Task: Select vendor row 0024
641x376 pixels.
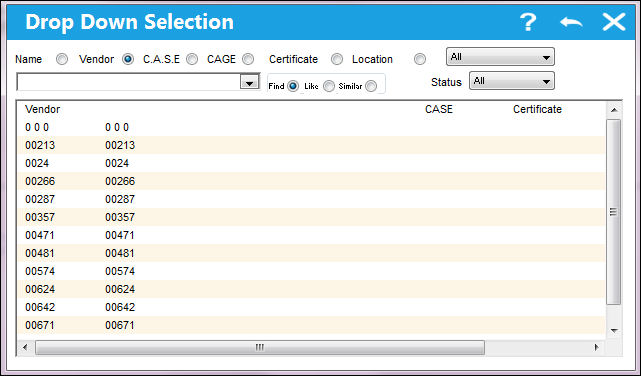Action: (311, 163)
